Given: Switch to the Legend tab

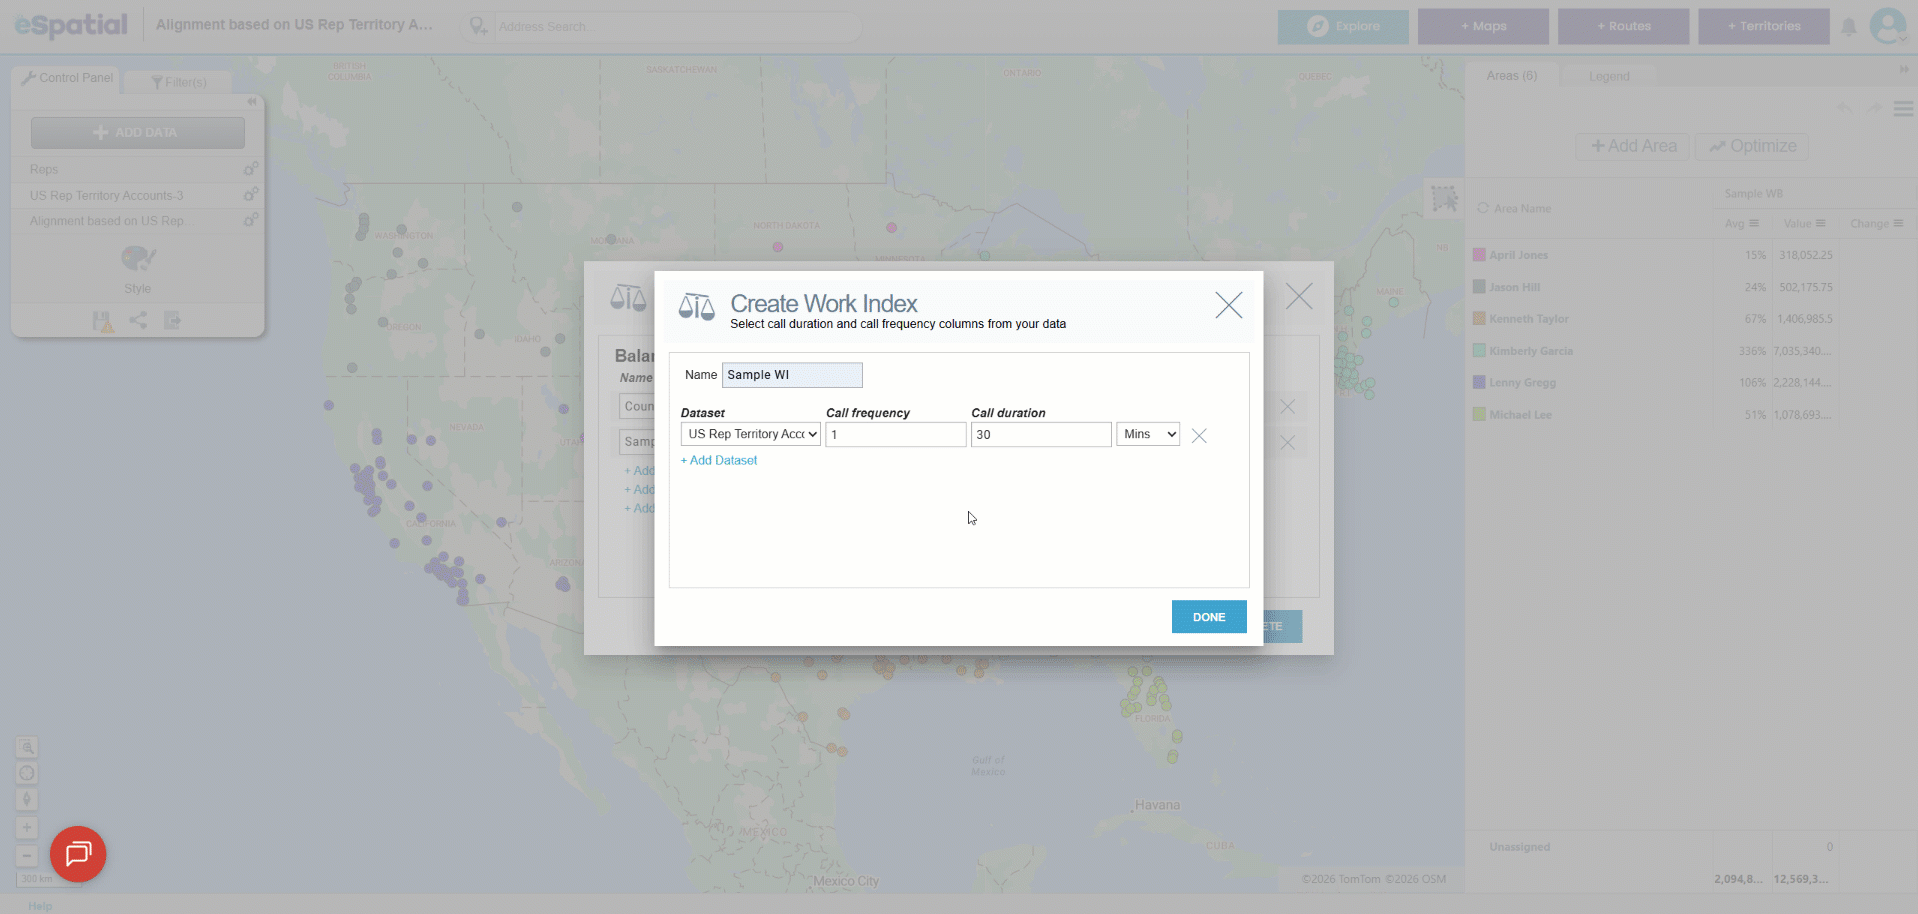Looking at the screenshot, I should pos(1609,77).
